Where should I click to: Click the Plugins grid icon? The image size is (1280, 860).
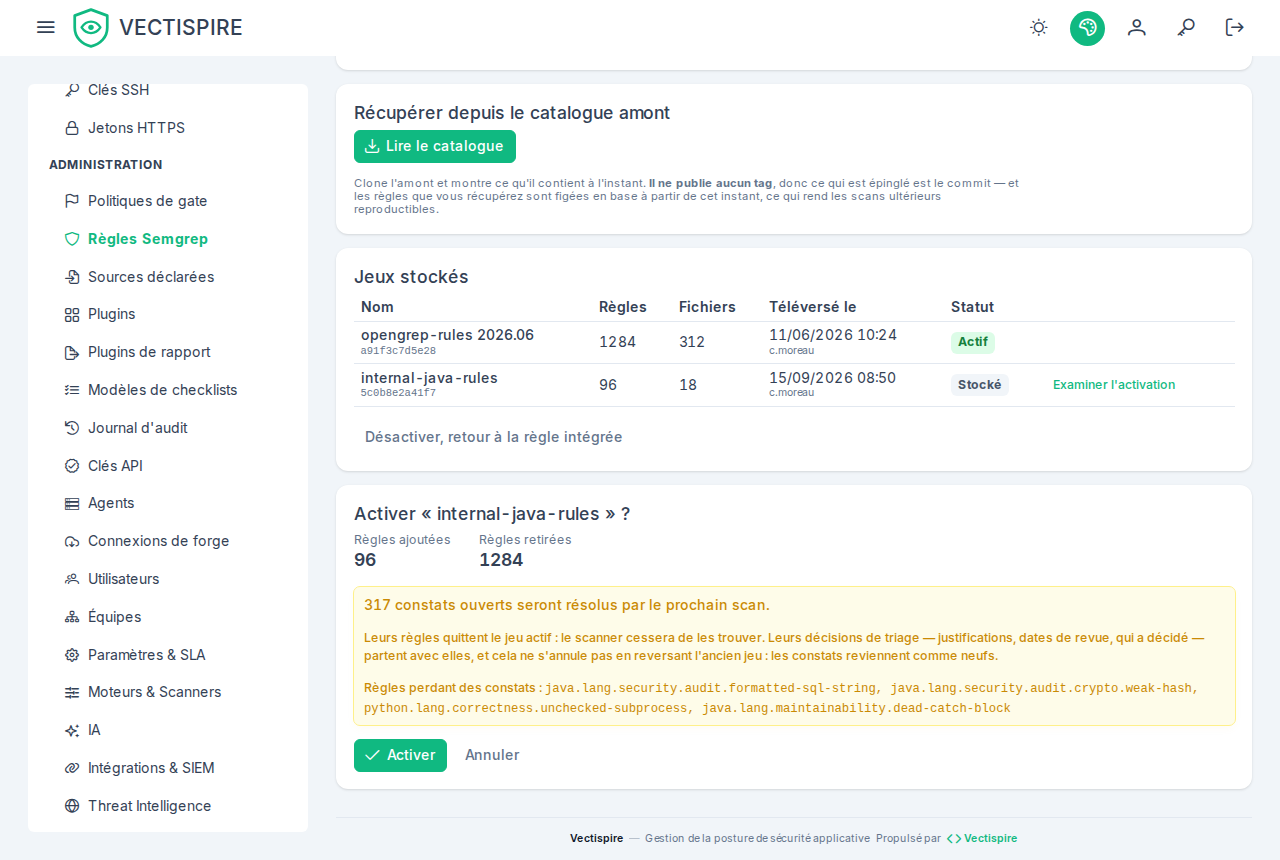click(x=72, y=314)
